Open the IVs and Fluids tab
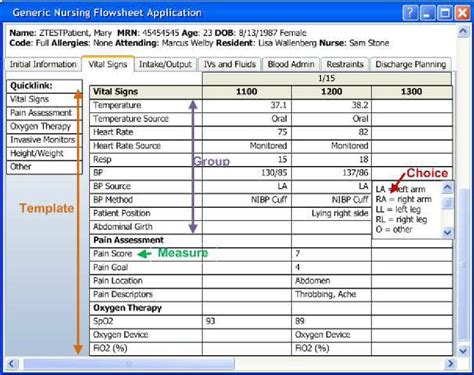 230,64
